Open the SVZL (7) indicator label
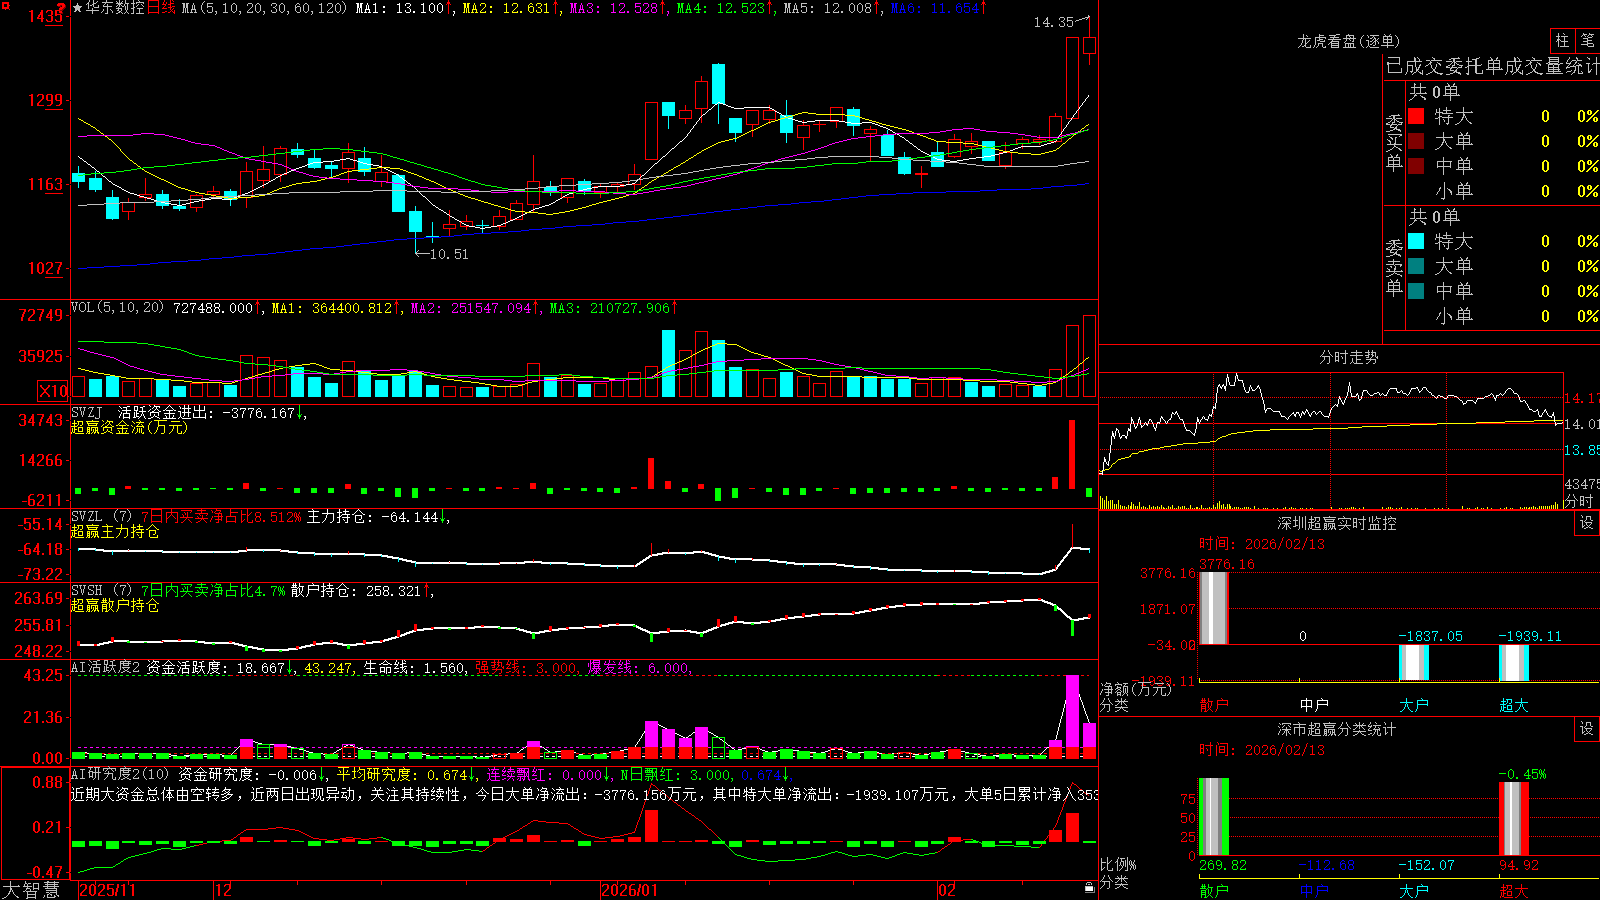 click(x=101, y=516)
